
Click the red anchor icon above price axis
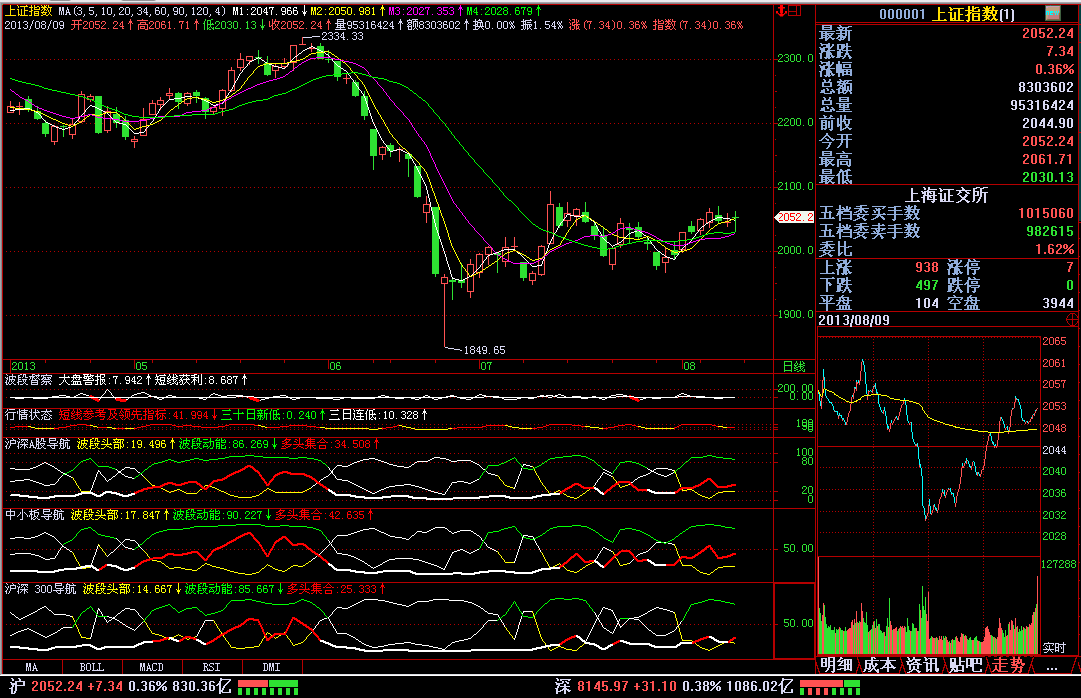point(783,11)
